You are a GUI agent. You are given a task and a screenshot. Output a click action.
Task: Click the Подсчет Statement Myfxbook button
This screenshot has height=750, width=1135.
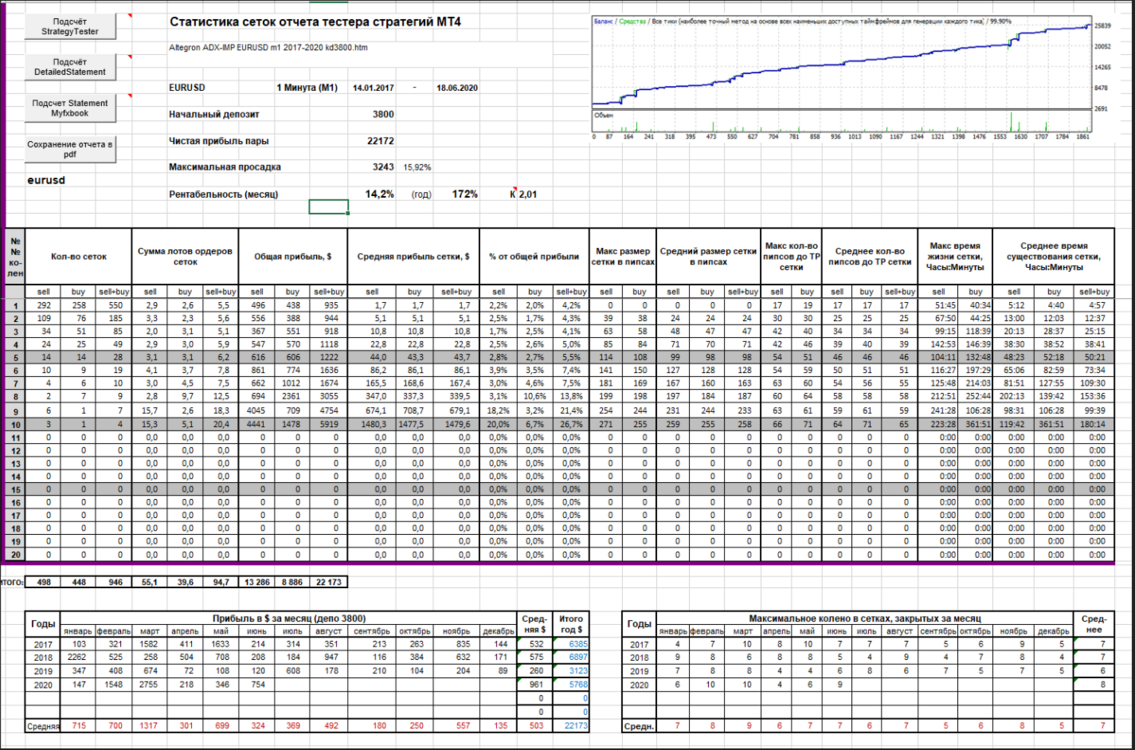[x=69, y=108]
